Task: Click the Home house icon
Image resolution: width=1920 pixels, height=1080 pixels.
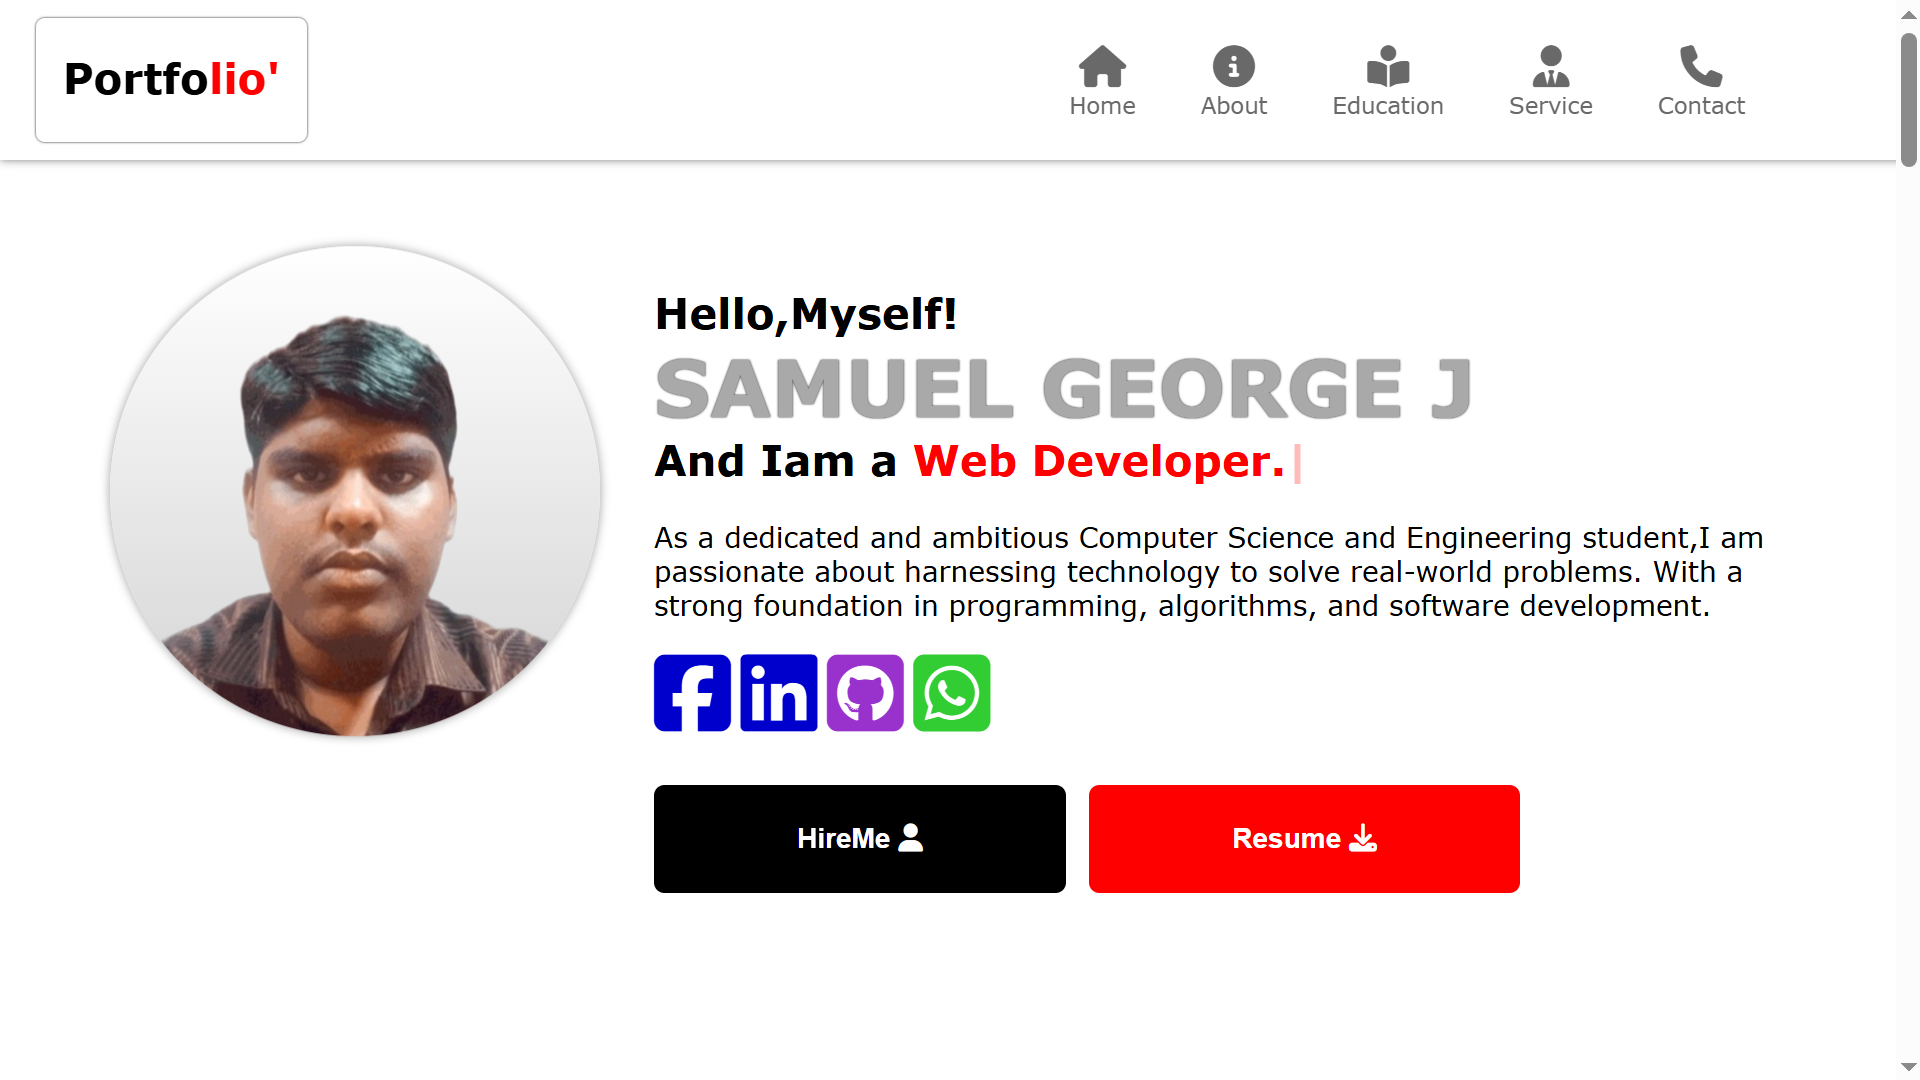Action: pos(1102,67)
